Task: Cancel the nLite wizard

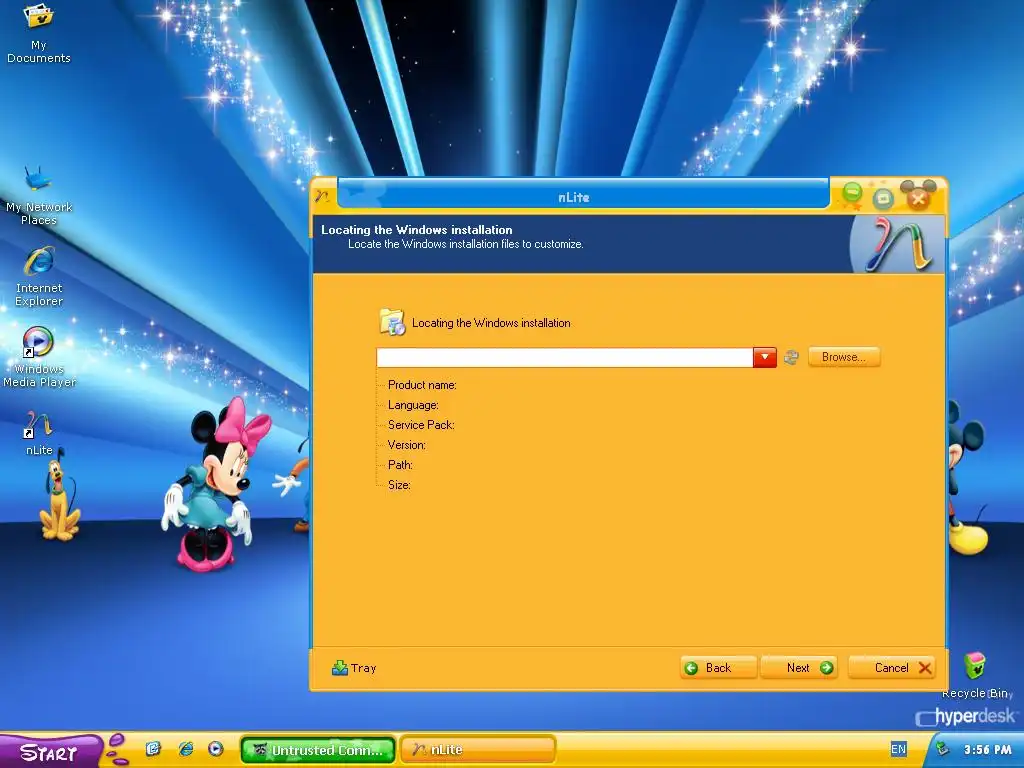Action: (891, 667)
